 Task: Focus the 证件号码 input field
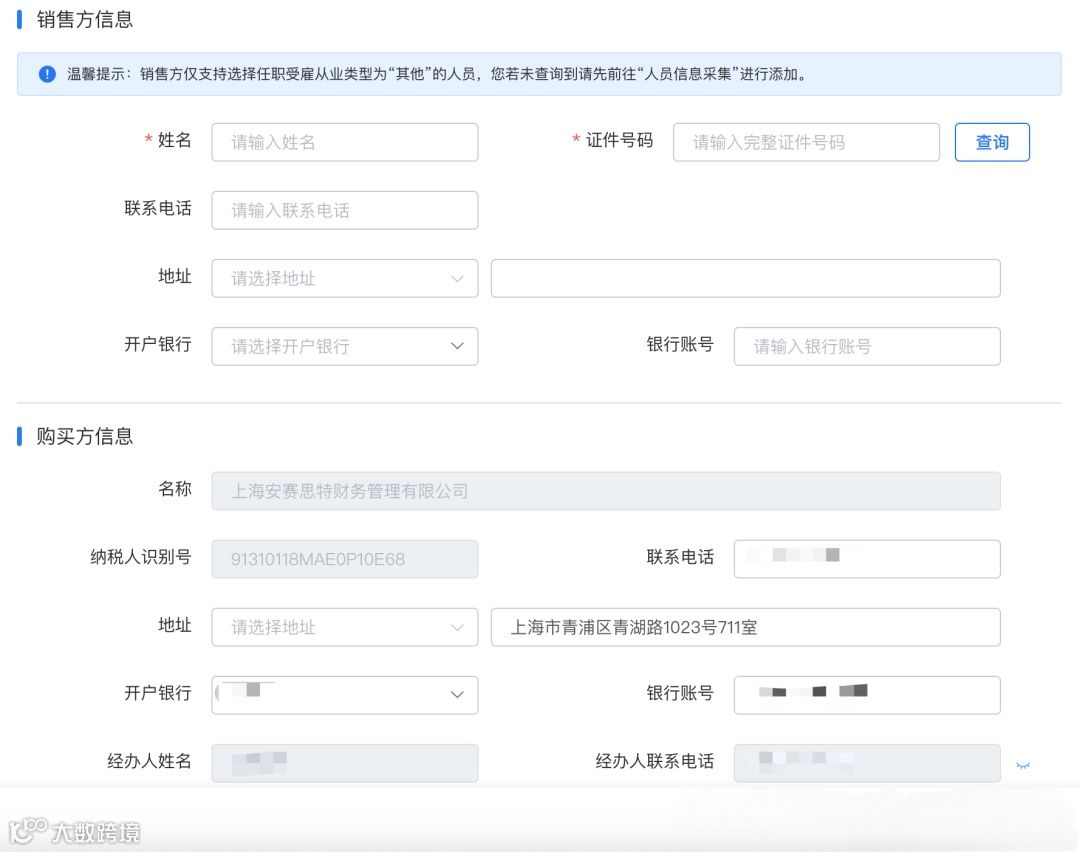pyautogui.click(x=806, y=142)
